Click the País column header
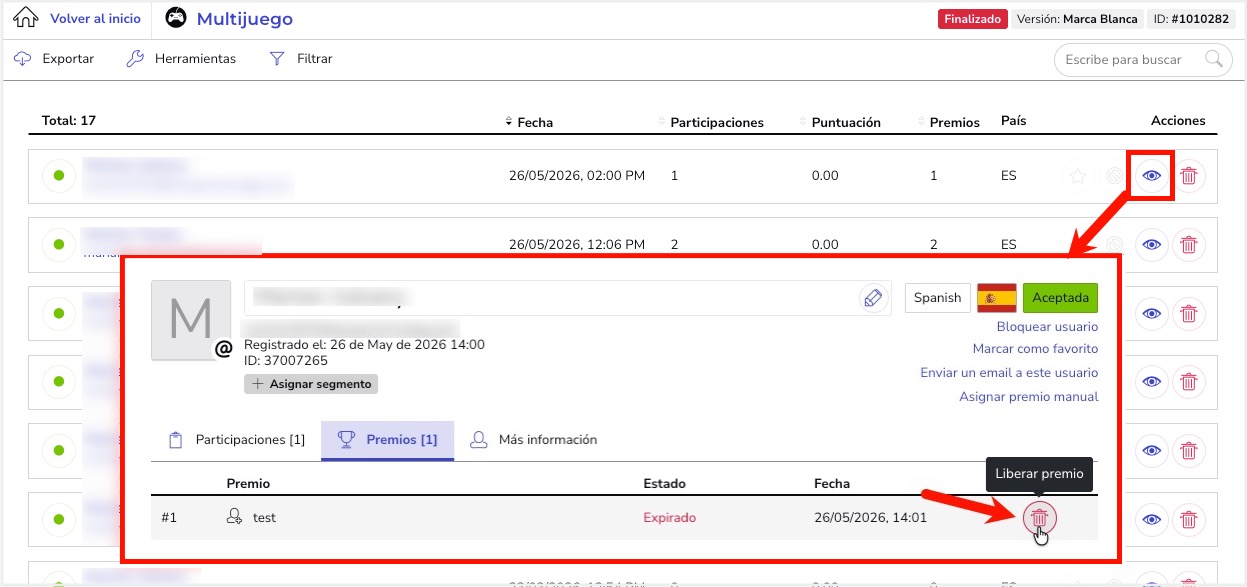This screenshot has width=1247, height=587. (x=1013, y=121)
